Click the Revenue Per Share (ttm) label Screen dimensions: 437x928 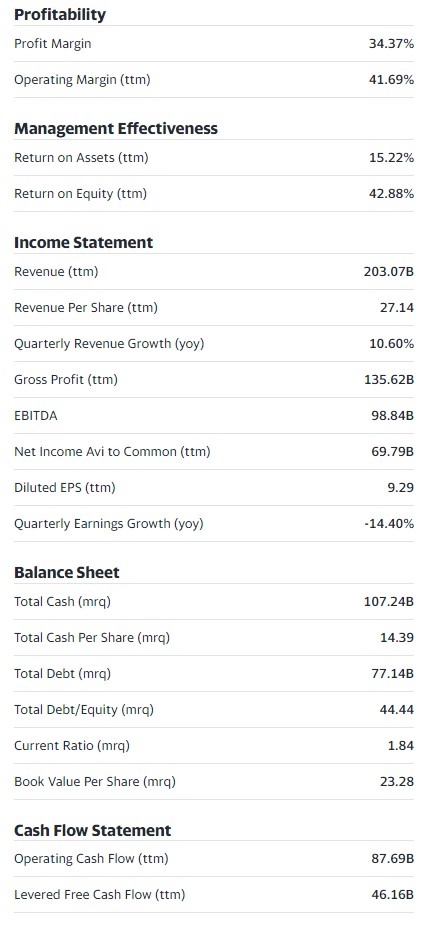pyautogui.click(x=86, y=308)
